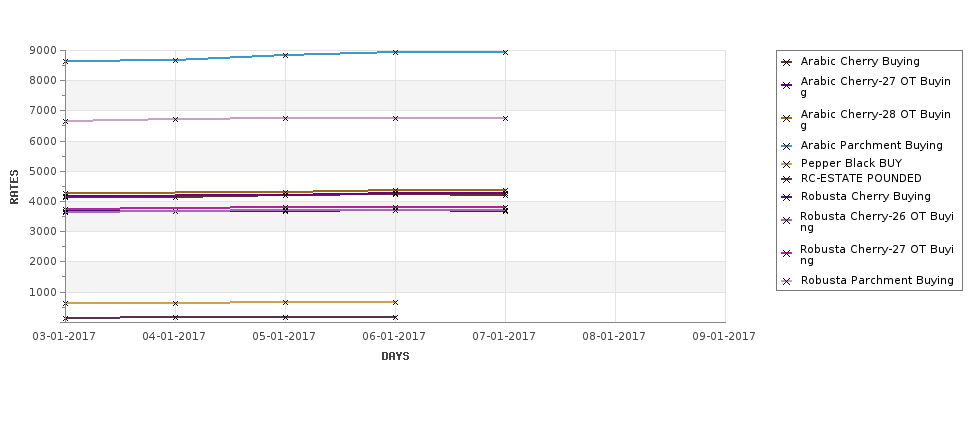
Task: Click Arabic Cherry-27 OT Buying legend marker
Action: 787,85
